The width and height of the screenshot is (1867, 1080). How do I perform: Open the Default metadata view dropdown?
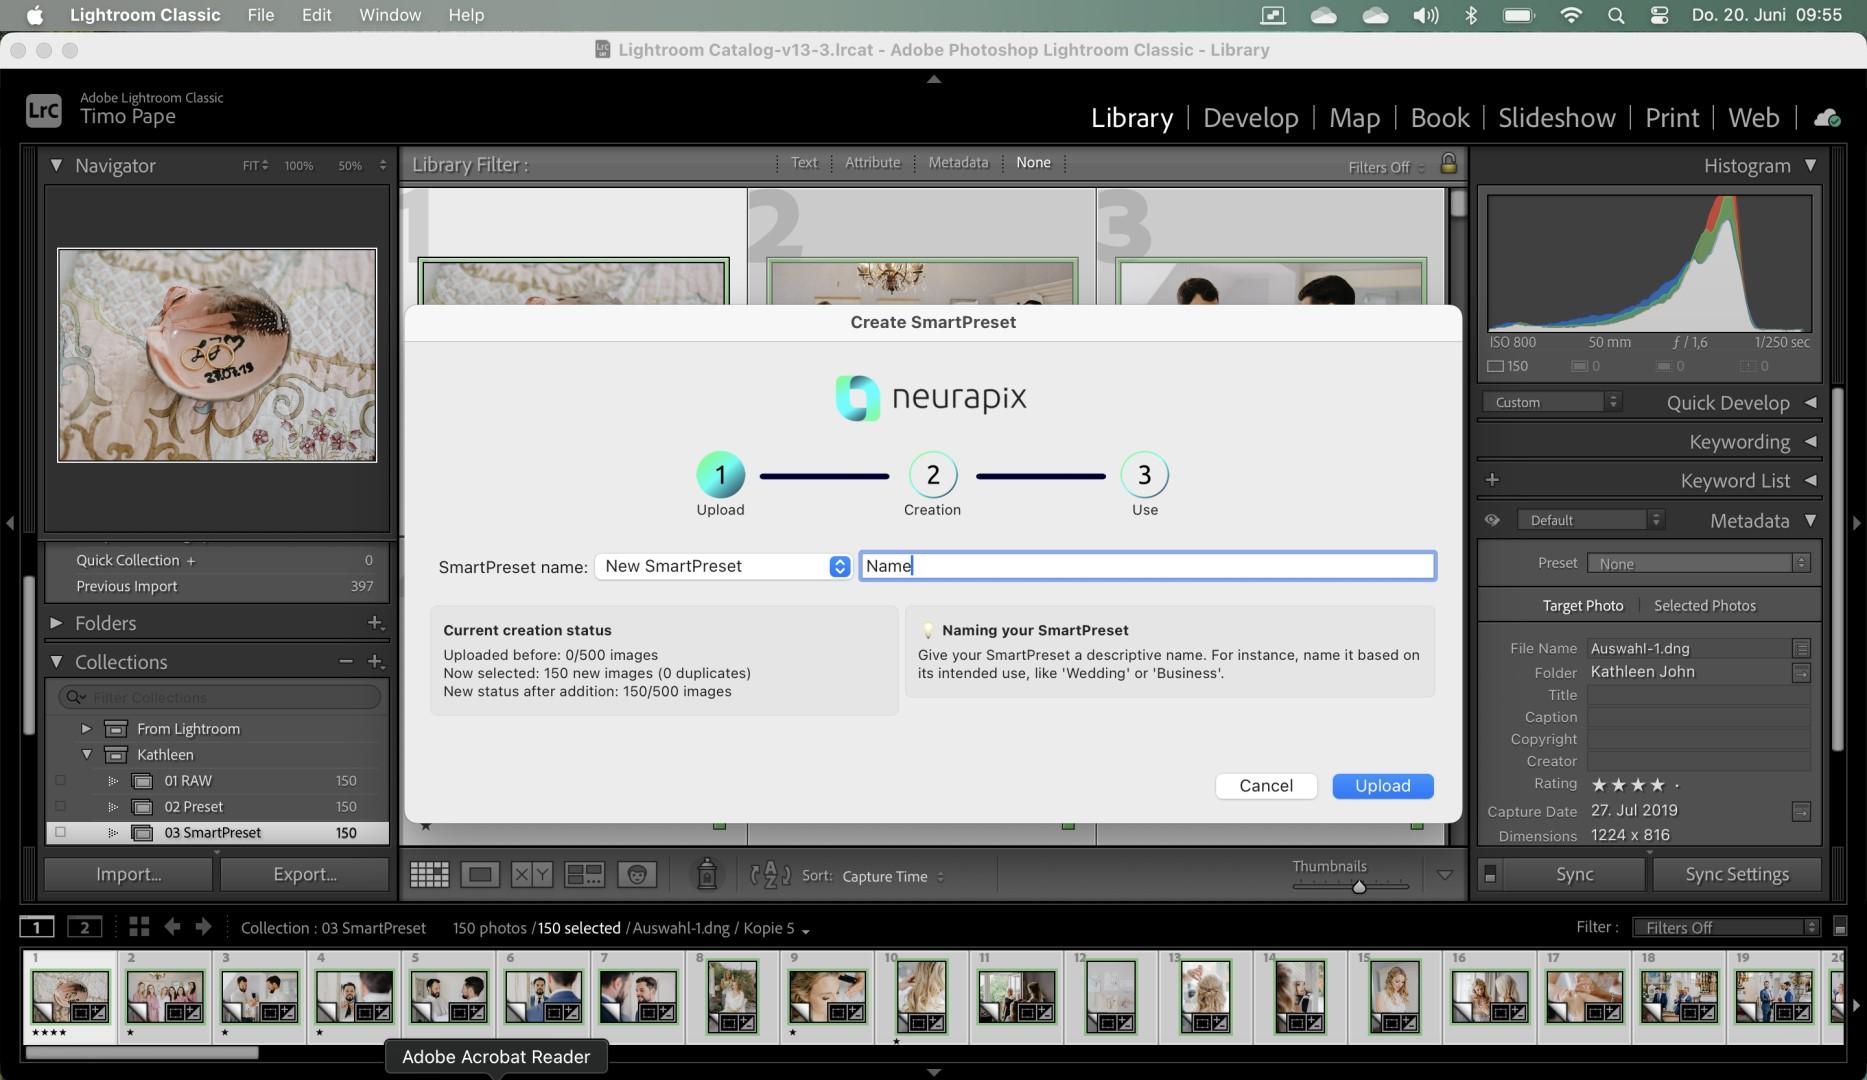pyautogui.click(x=1590, y=520)
